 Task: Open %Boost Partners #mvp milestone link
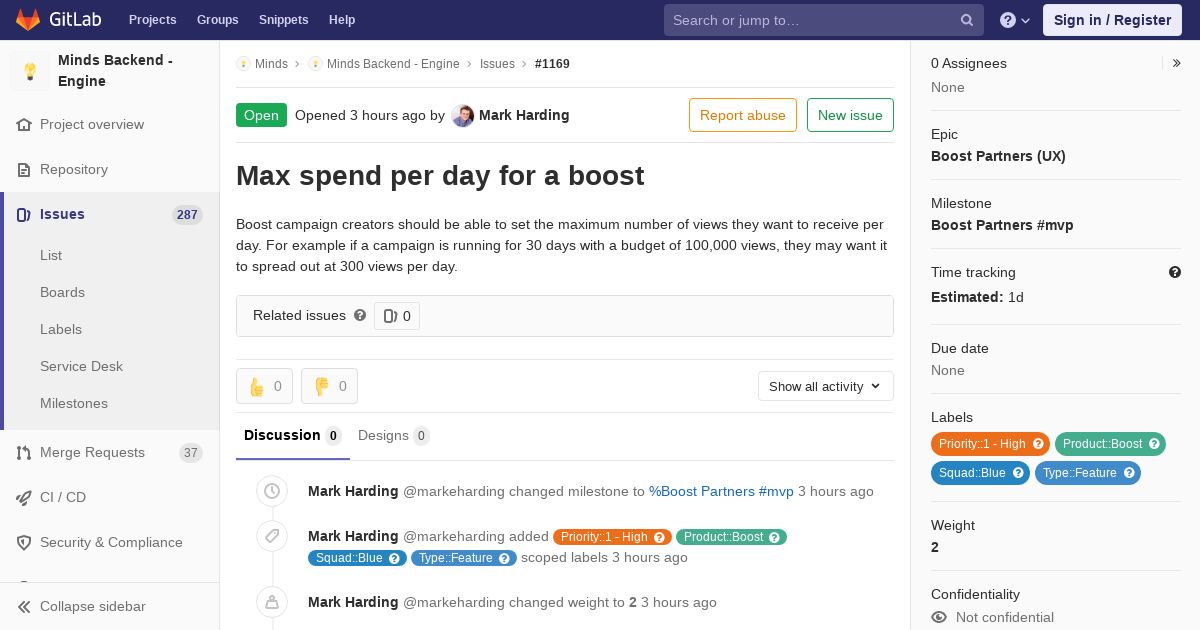[x=721, y=491]
